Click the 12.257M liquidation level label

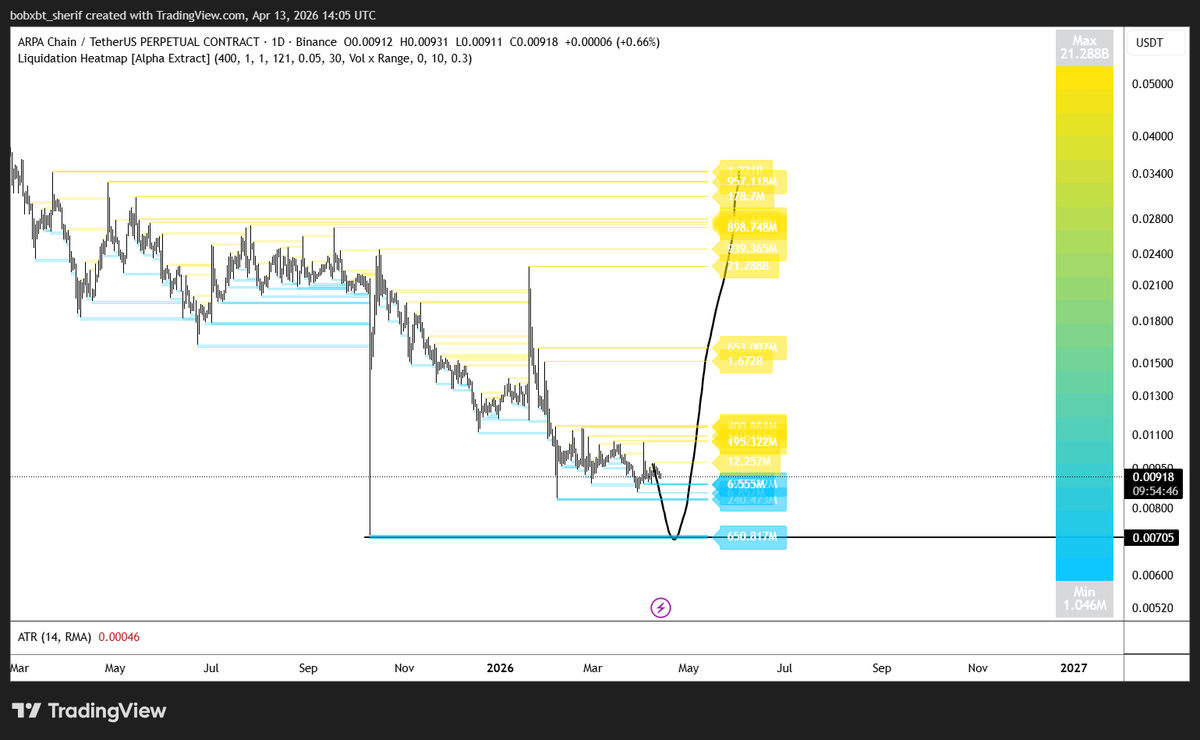click(747, 461)
